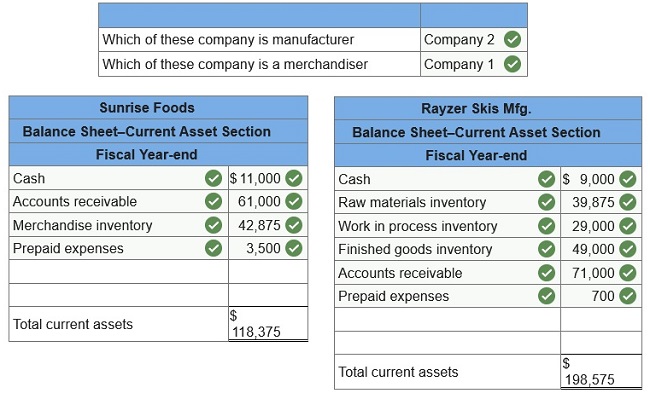Open the Company 1 merchandiser answer dropdown

point(474,64)
